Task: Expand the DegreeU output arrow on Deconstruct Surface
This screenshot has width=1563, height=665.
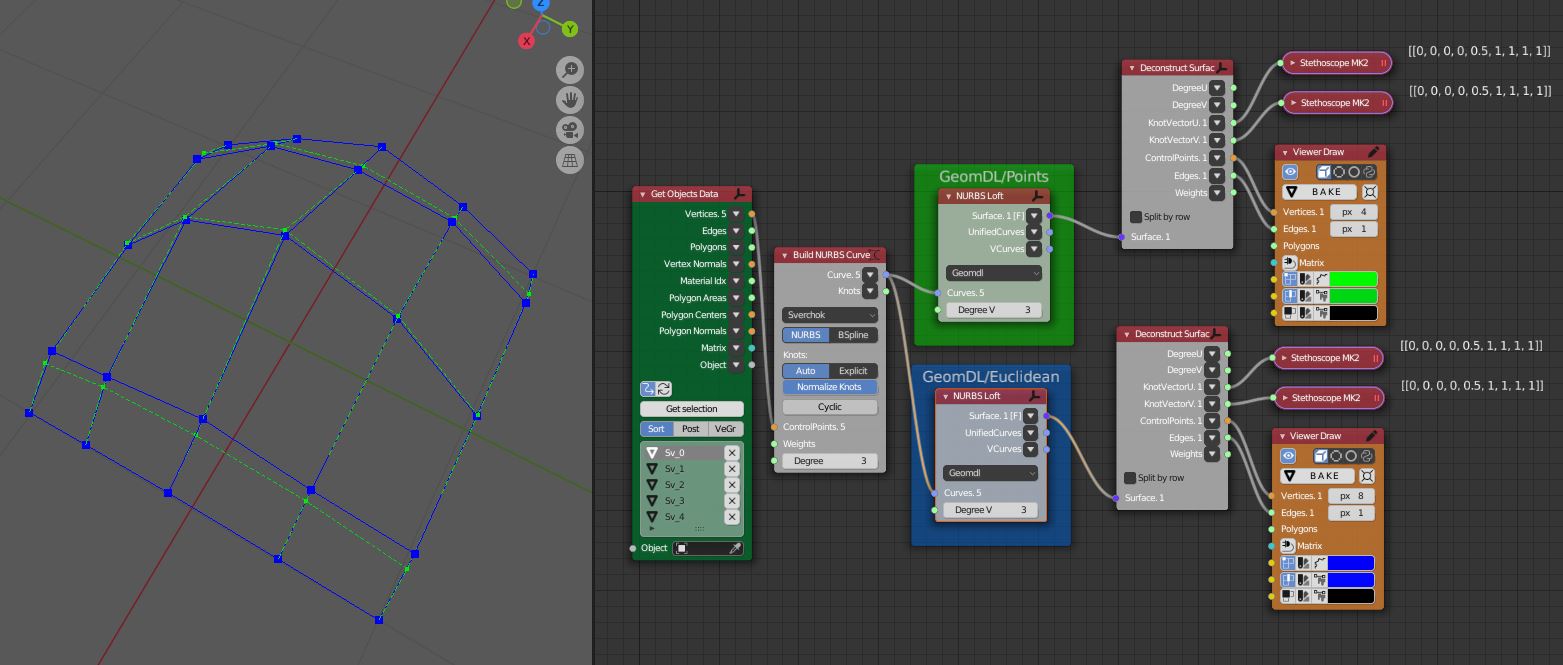Action: (x=1216, y=87)
